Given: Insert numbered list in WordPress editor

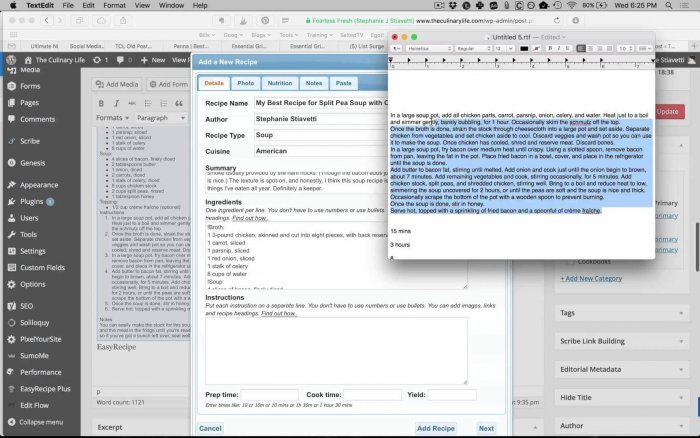Looking at the screenshot, I should [x=163, y=104].
